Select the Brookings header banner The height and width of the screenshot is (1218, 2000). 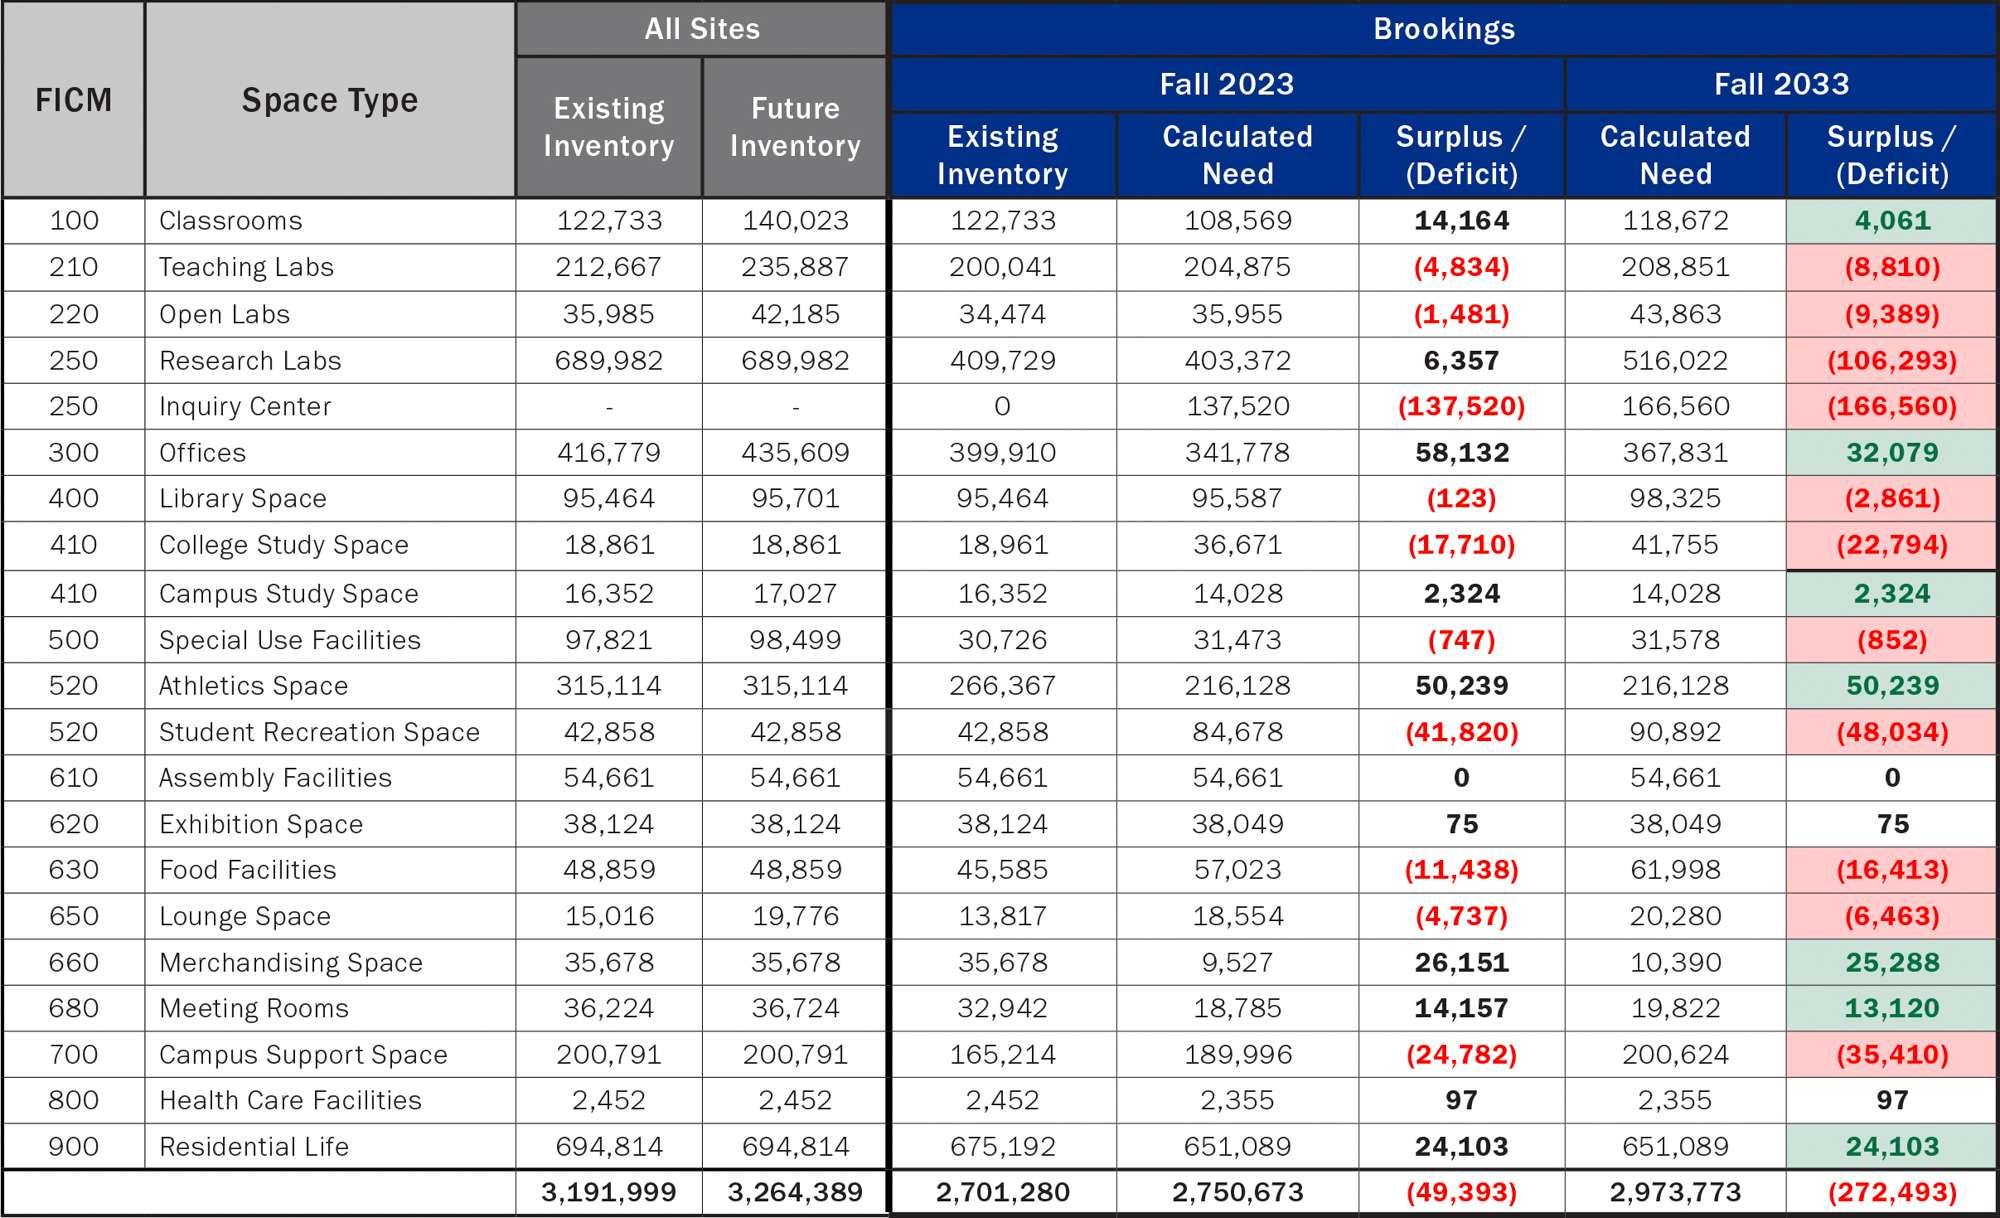(x=1443, y=29)
